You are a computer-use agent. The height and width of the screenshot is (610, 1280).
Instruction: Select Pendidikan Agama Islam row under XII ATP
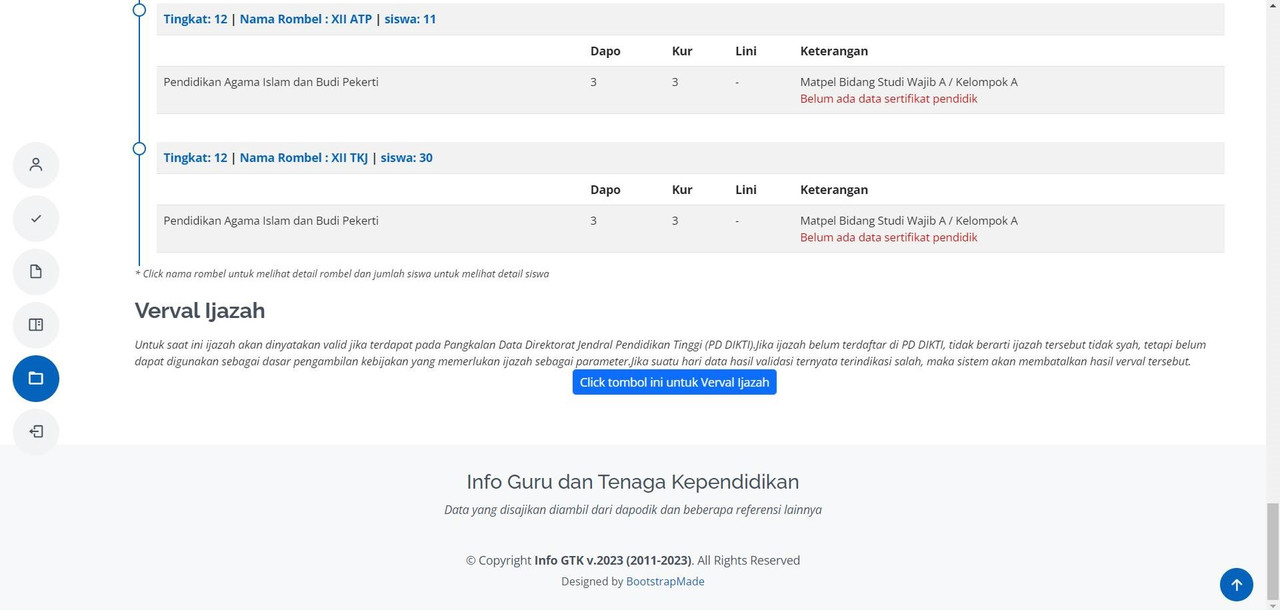690,90
